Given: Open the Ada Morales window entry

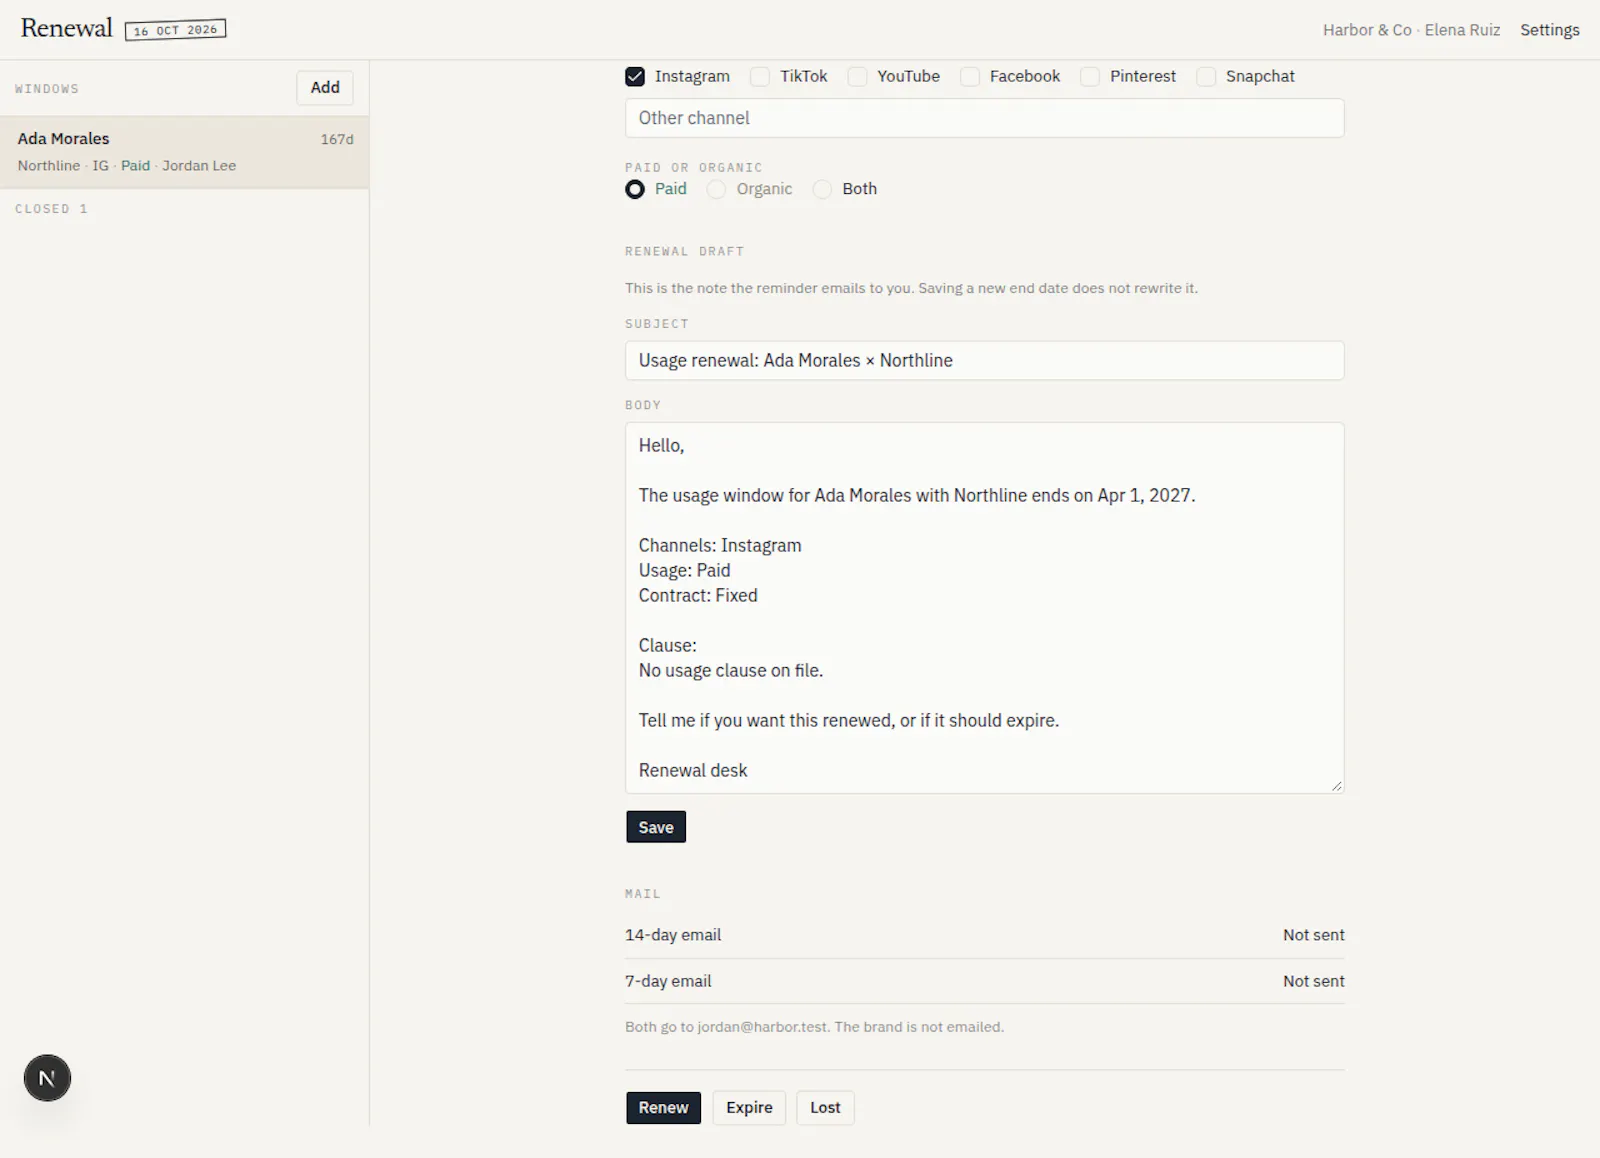Looking at the screenshot, I should pos(185,152).
